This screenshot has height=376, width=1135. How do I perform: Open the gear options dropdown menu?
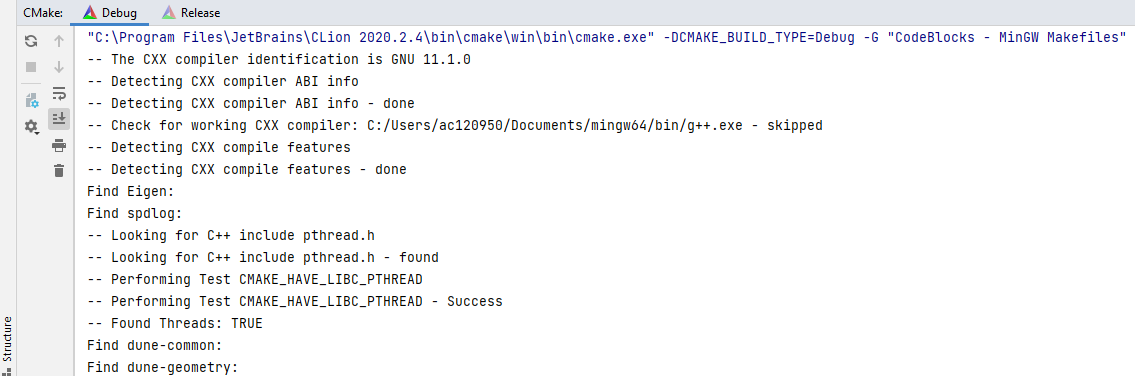[31, 127]
